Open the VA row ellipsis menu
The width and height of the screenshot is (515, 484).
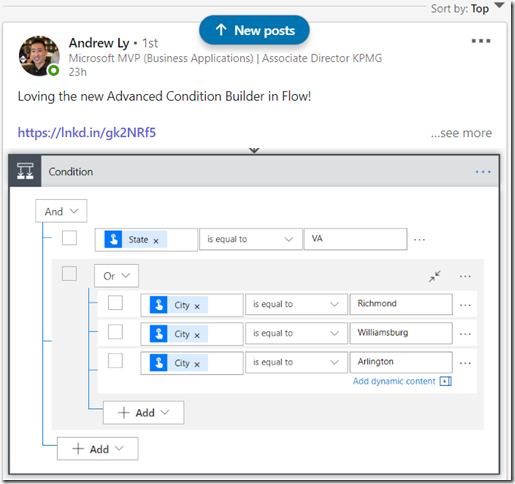tap(419, 239)
